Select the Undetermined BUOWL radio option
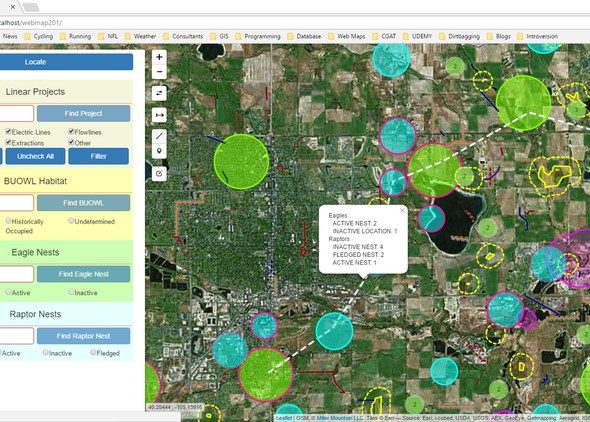The image size is (590, 422). [x=71, y=221]
